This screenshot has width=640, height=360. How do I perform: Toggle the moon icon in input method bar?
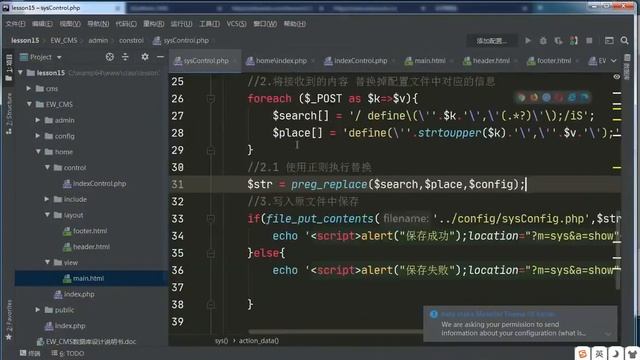click(x=616, y=353)
